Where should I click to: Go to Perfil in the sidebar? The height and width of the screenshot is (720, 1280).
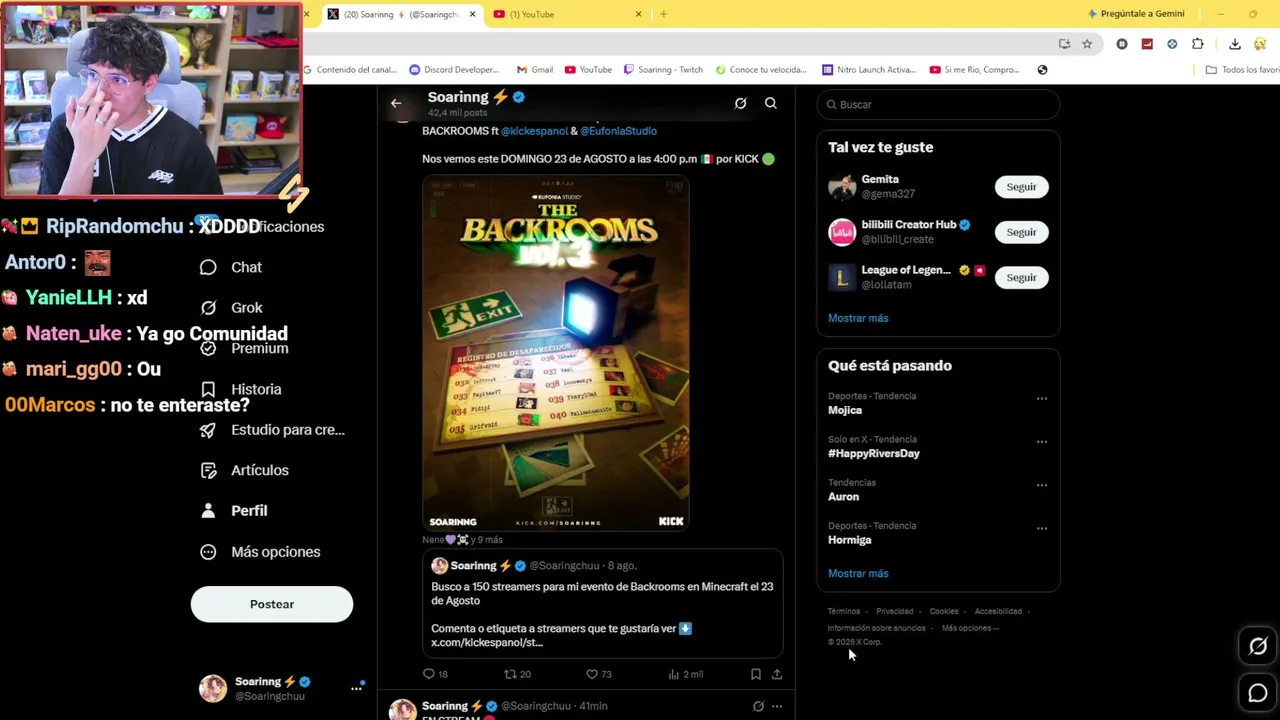click(x=233, y=511)
